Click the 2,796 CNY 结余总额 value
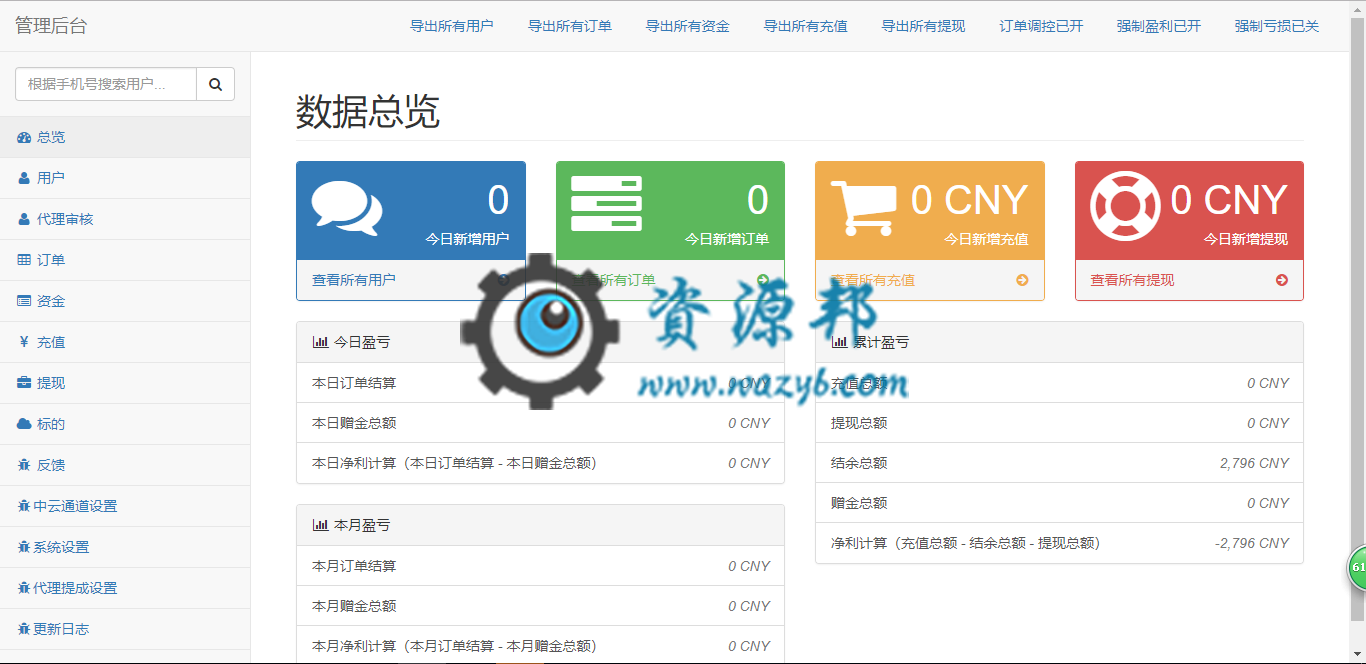This screenshot has height=664, width=1366. click(1254, 463)
